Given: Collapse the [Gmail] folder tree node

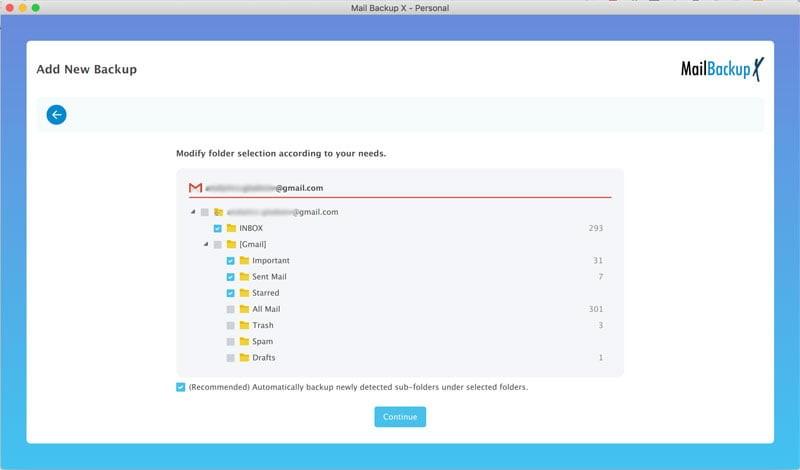Looking at the screenshot, I should pyautogui.click(x=206, y=244).
